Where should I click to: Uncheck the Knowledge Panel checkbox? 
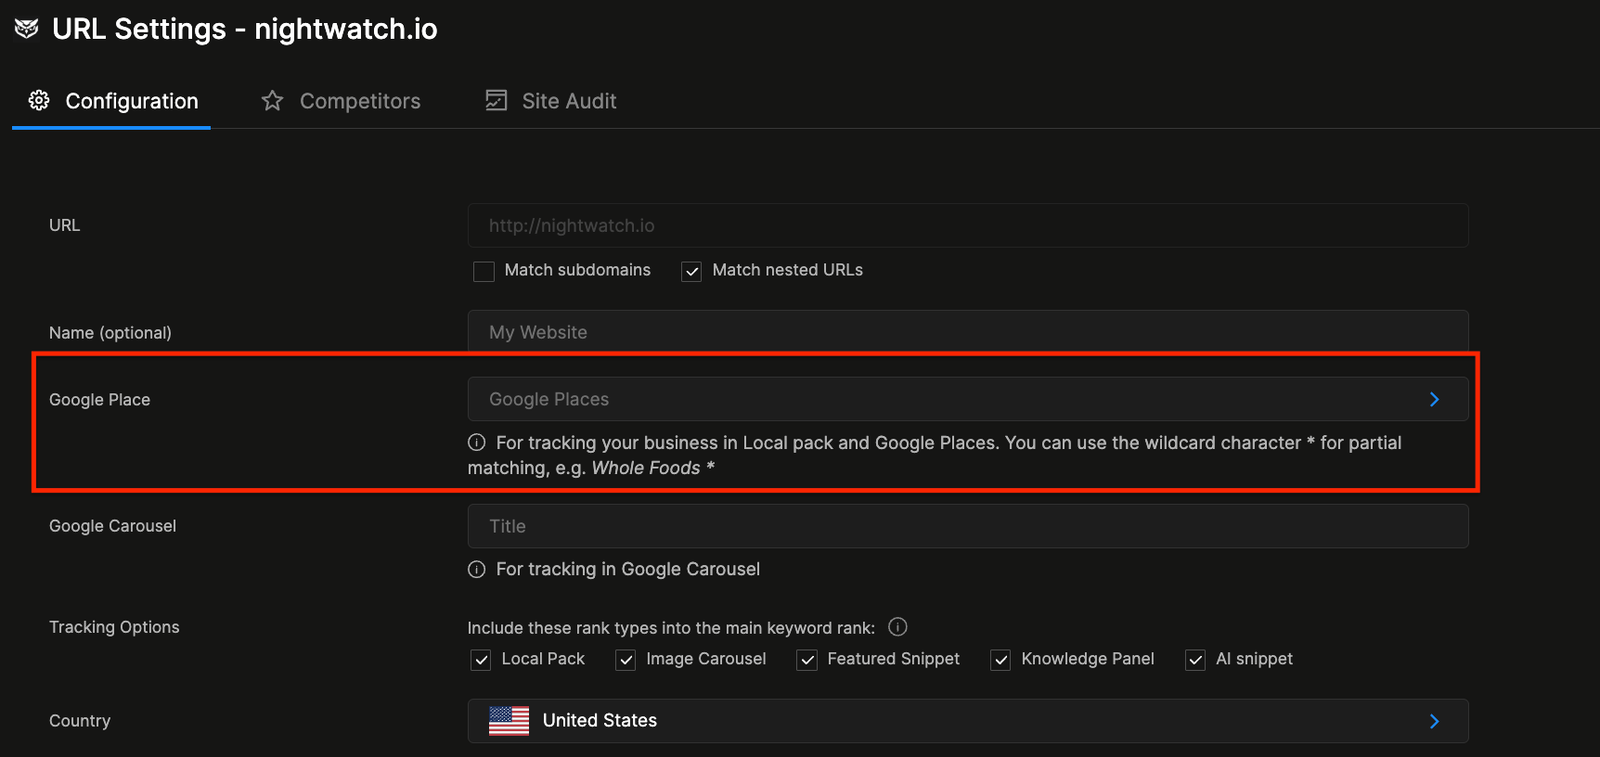[1000, 660]
